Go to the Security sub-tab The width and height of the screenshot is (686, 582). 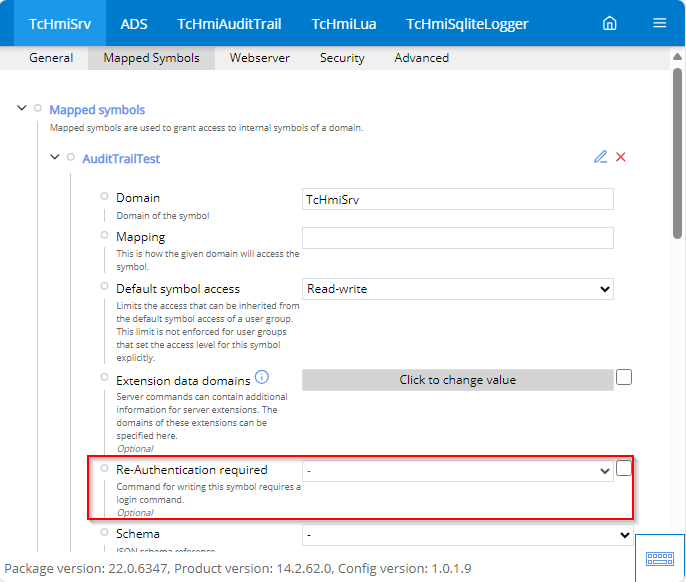[342, 58]
